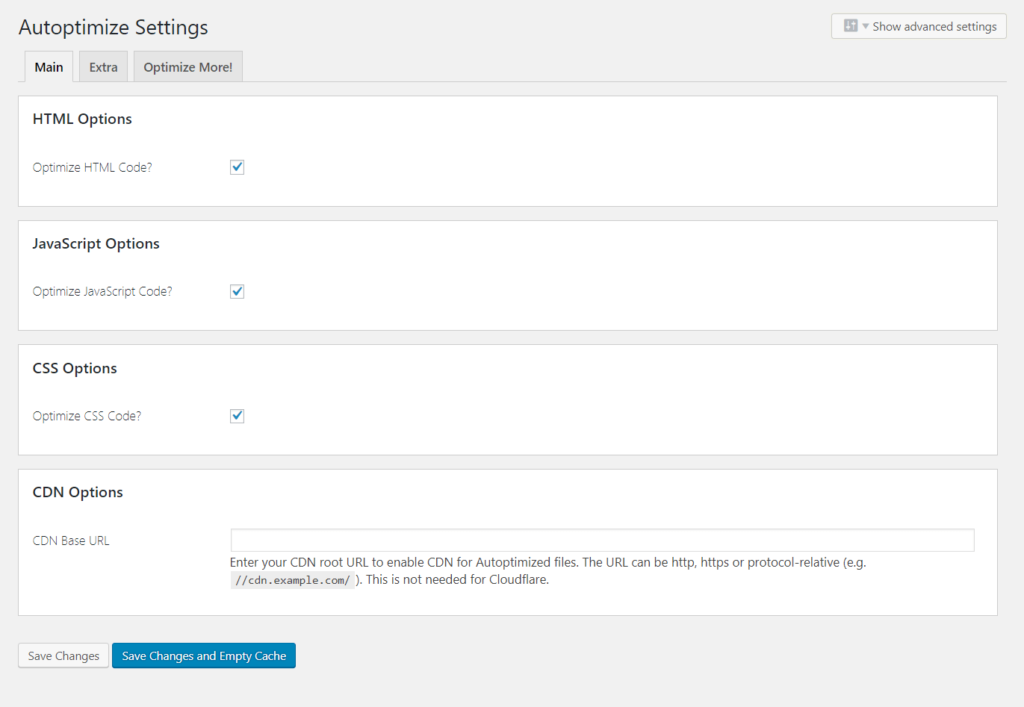Viewport: 1024px width, 707px height.
Task: Click the advanced settings icon
Action: [850, 26]
